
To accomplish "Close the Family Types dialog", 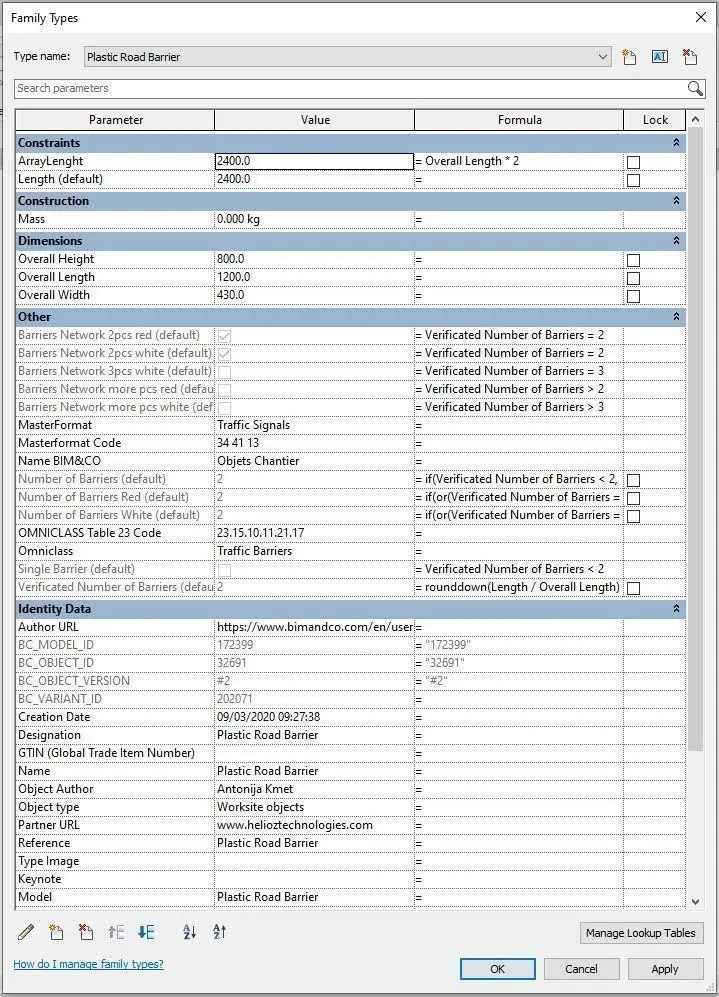I will coord(701,17).
